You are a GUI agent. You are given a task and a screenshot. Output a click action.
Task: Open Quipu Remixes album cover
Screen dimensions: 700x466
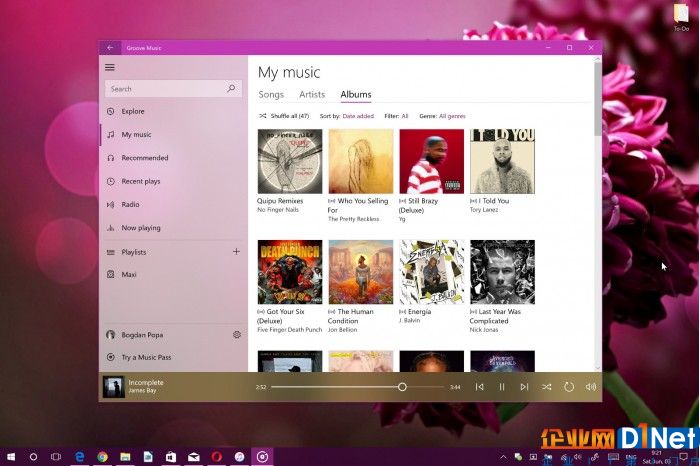pos(290,161)
